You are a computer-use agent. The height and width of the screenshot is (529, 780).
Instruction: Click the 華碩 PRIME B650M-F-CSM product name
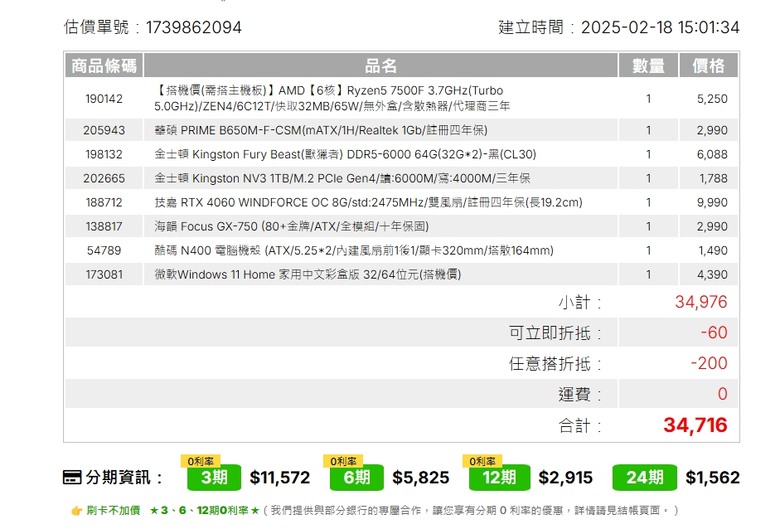click(321, 130)
